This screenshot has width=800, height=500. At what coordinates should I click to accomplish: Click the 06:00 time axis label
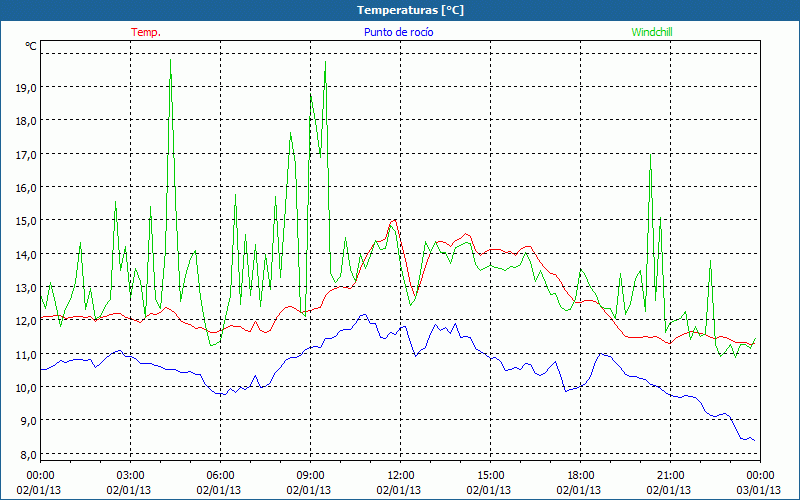[x=220, y=476]
